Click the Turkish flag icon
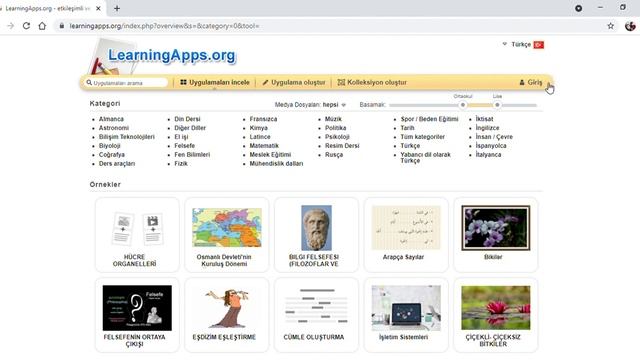The image size is (640, 360). click(x=539, y=44)
